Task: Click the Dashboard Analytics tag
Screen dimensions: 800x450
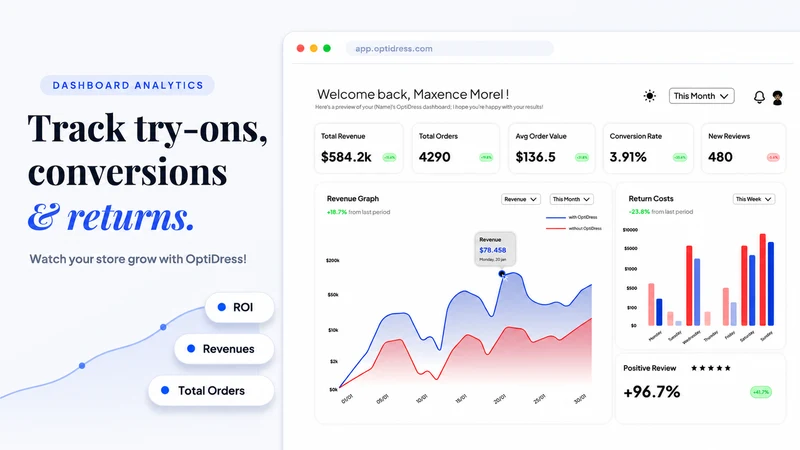Action: point(128,85)
